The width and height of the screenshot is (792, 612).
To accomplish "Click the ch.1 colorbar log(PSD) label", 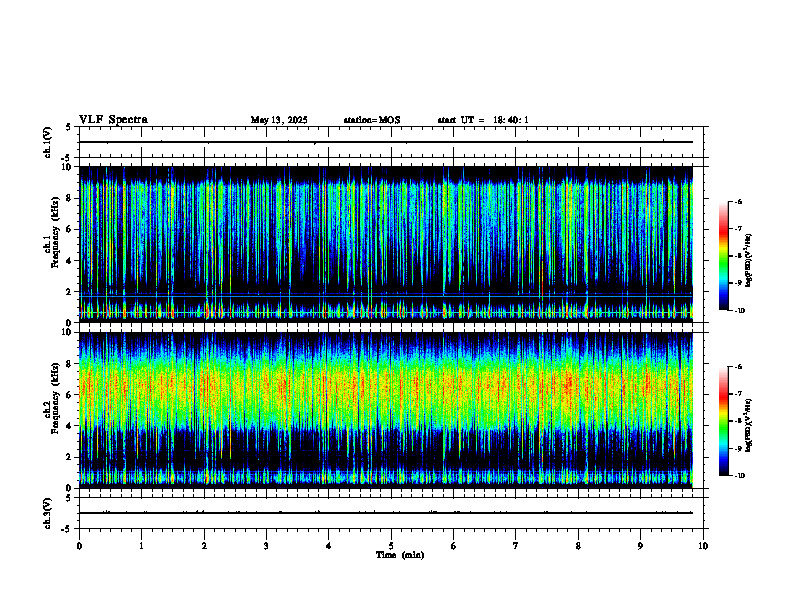I will (749, 261).
